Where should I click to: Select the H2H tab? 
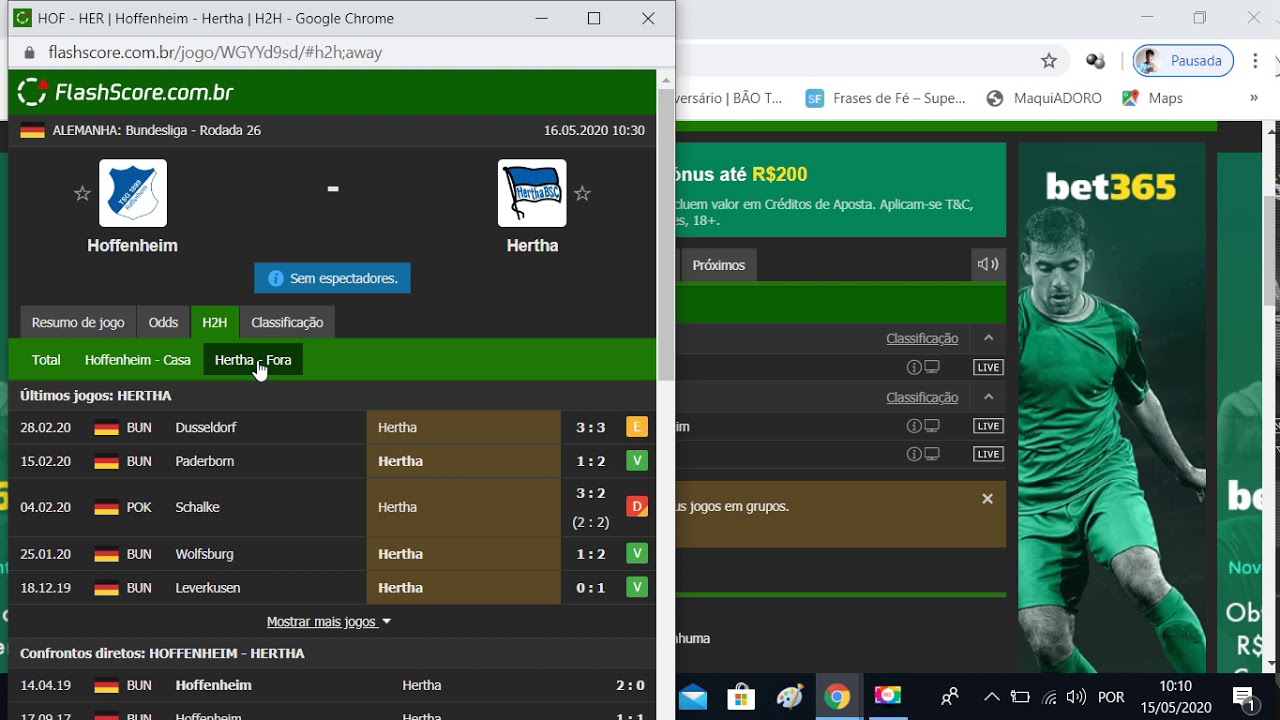click(214, 322)
